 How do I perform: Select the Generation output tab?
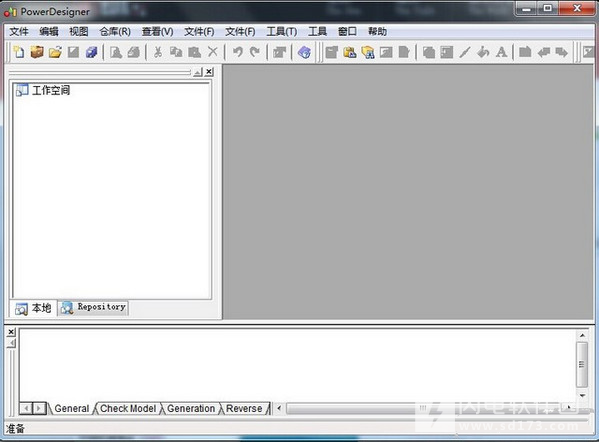click(191, 408)
